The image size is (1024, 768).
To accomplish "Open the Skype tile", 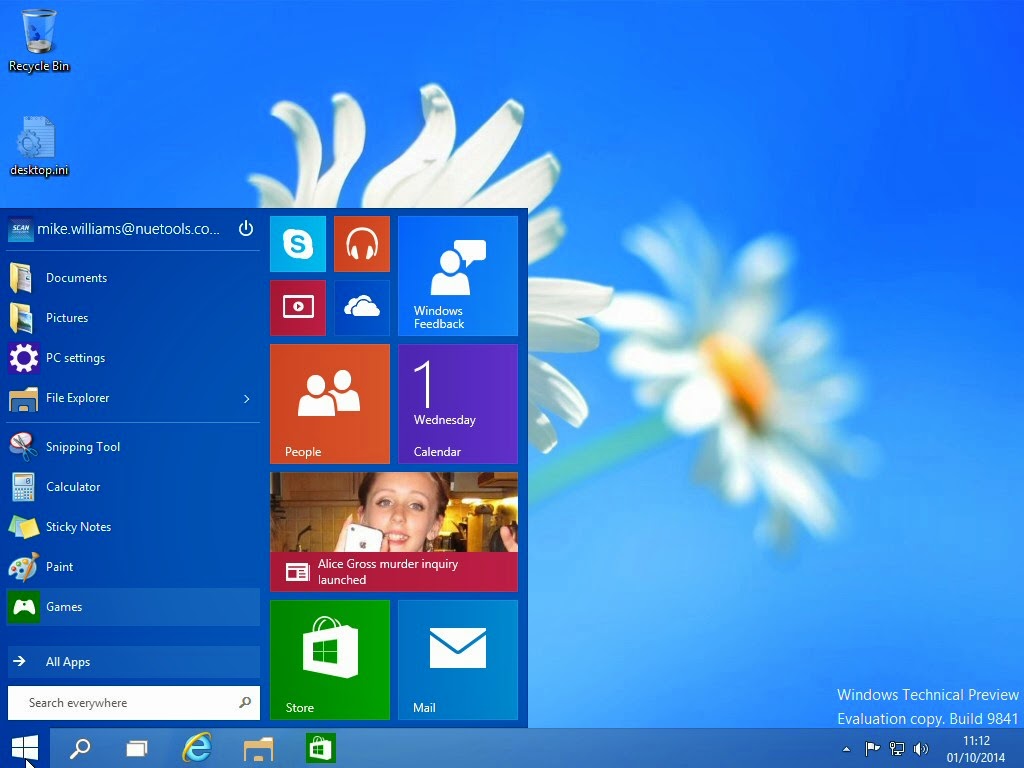I will point(297,243).
